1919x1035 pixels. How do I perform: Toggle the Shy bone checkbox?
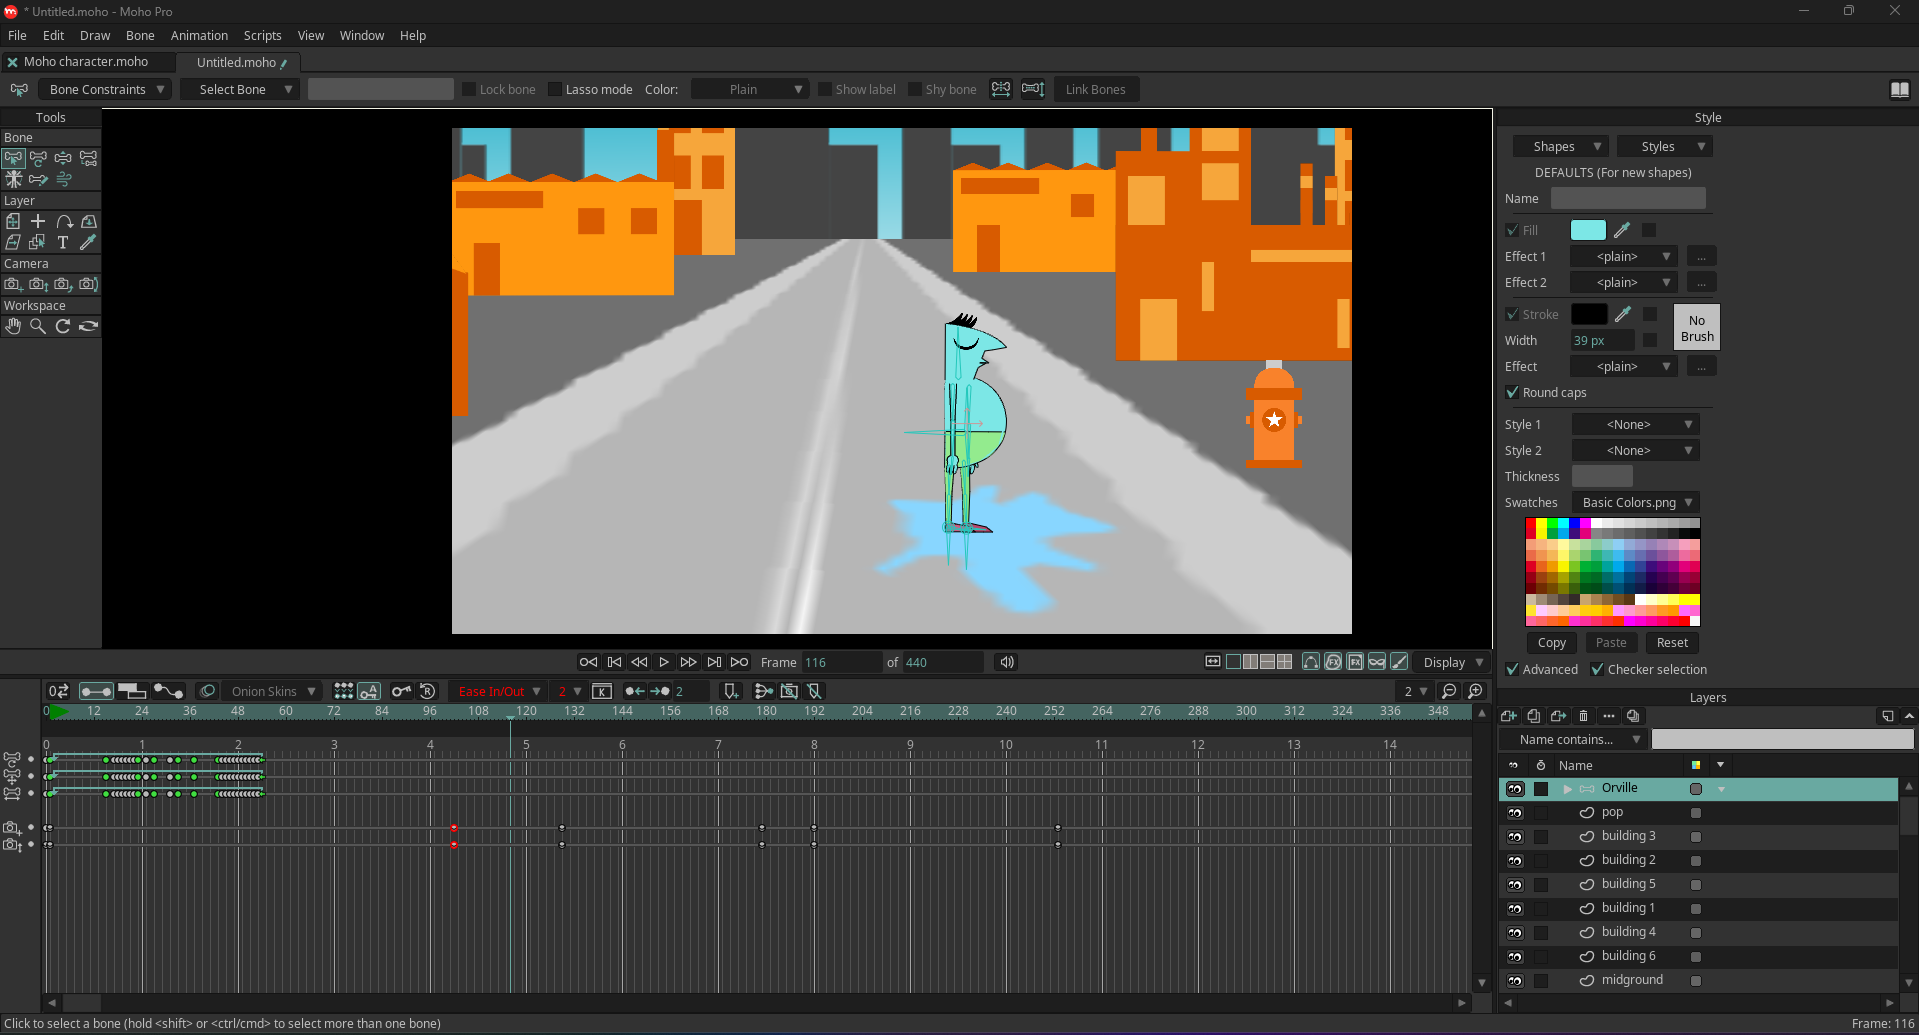click(915, 89)
